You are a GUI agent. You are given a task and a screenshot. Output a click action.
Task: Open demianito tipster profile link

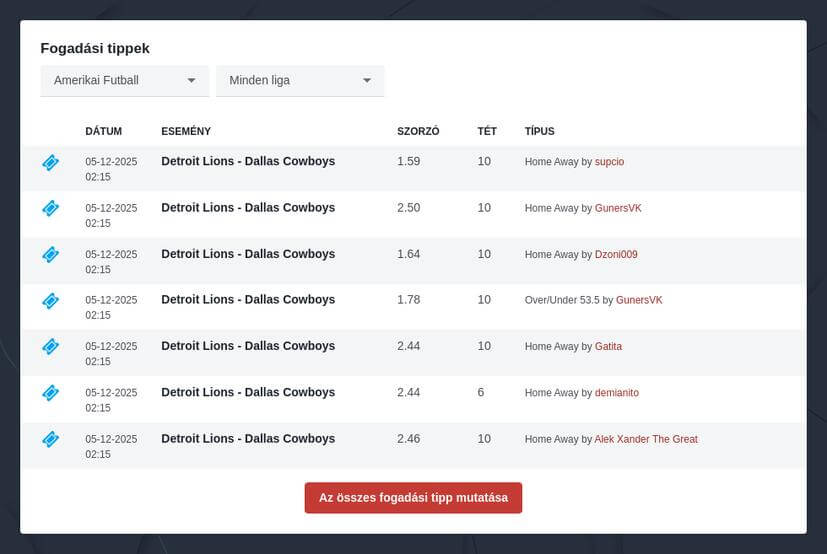click(x=616, y=393)
